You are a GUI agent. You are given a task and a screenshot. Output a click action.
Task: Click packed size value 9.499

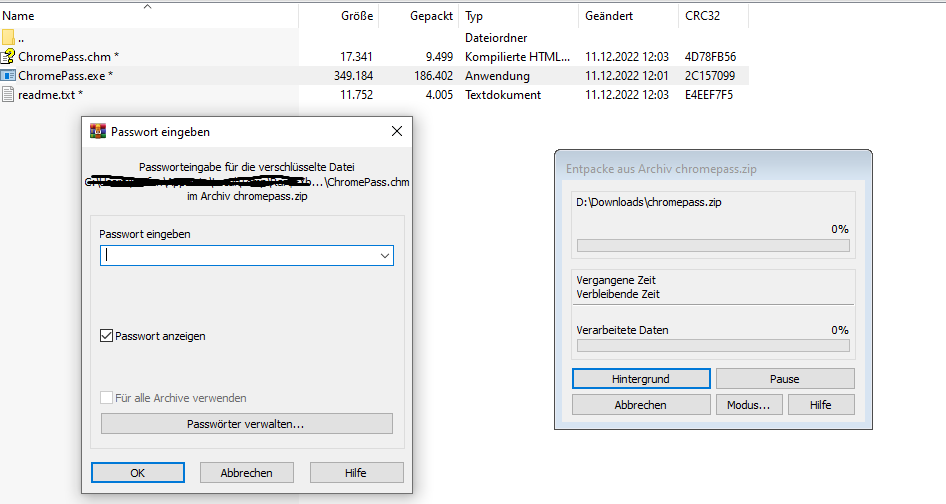click(x=439, y=57)
